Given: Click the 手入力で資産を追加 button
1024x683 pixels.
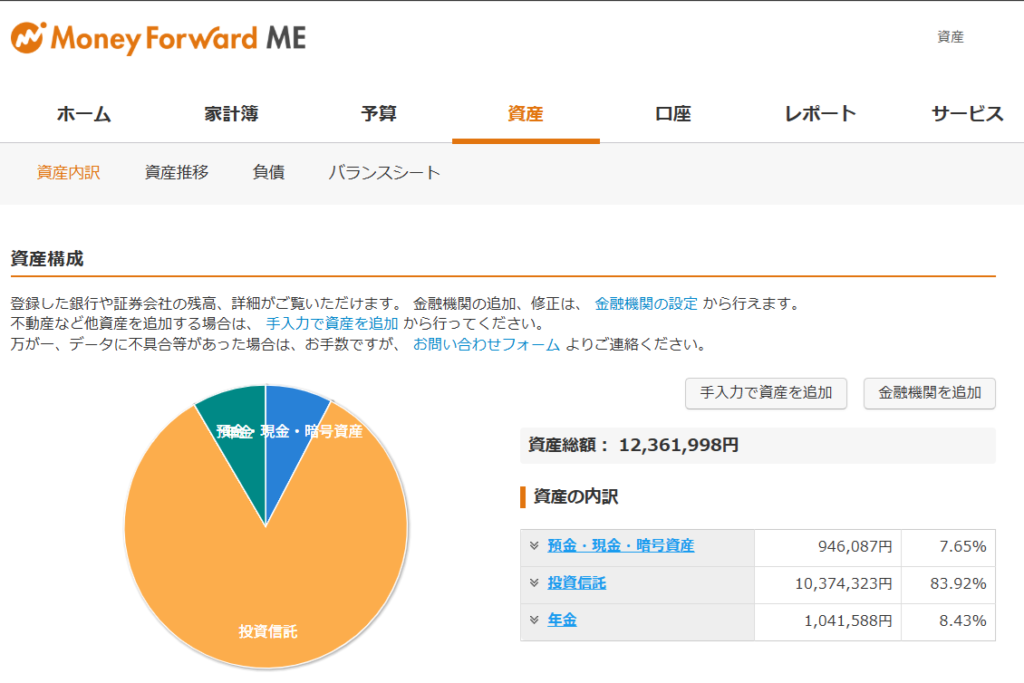Looking at the screenshot, I should click(766, 393).
